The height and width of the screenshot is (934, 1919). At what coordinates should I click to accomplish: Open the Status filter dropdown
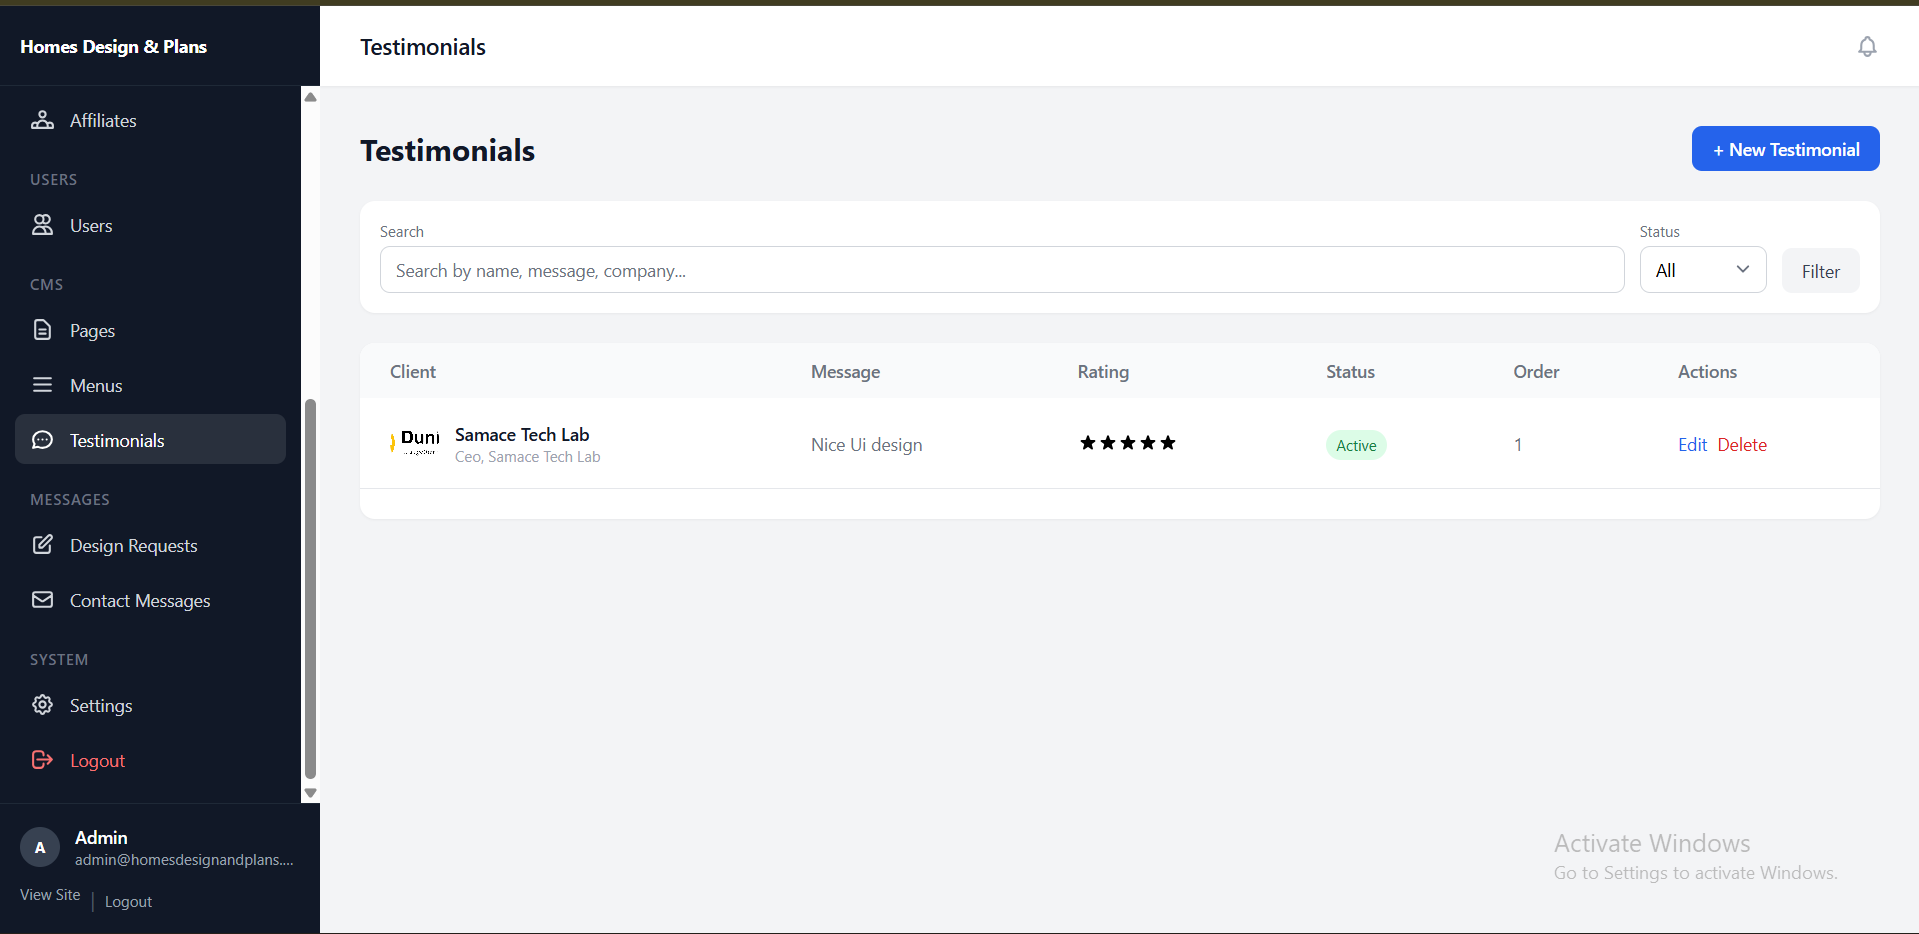pos(1701,269)
